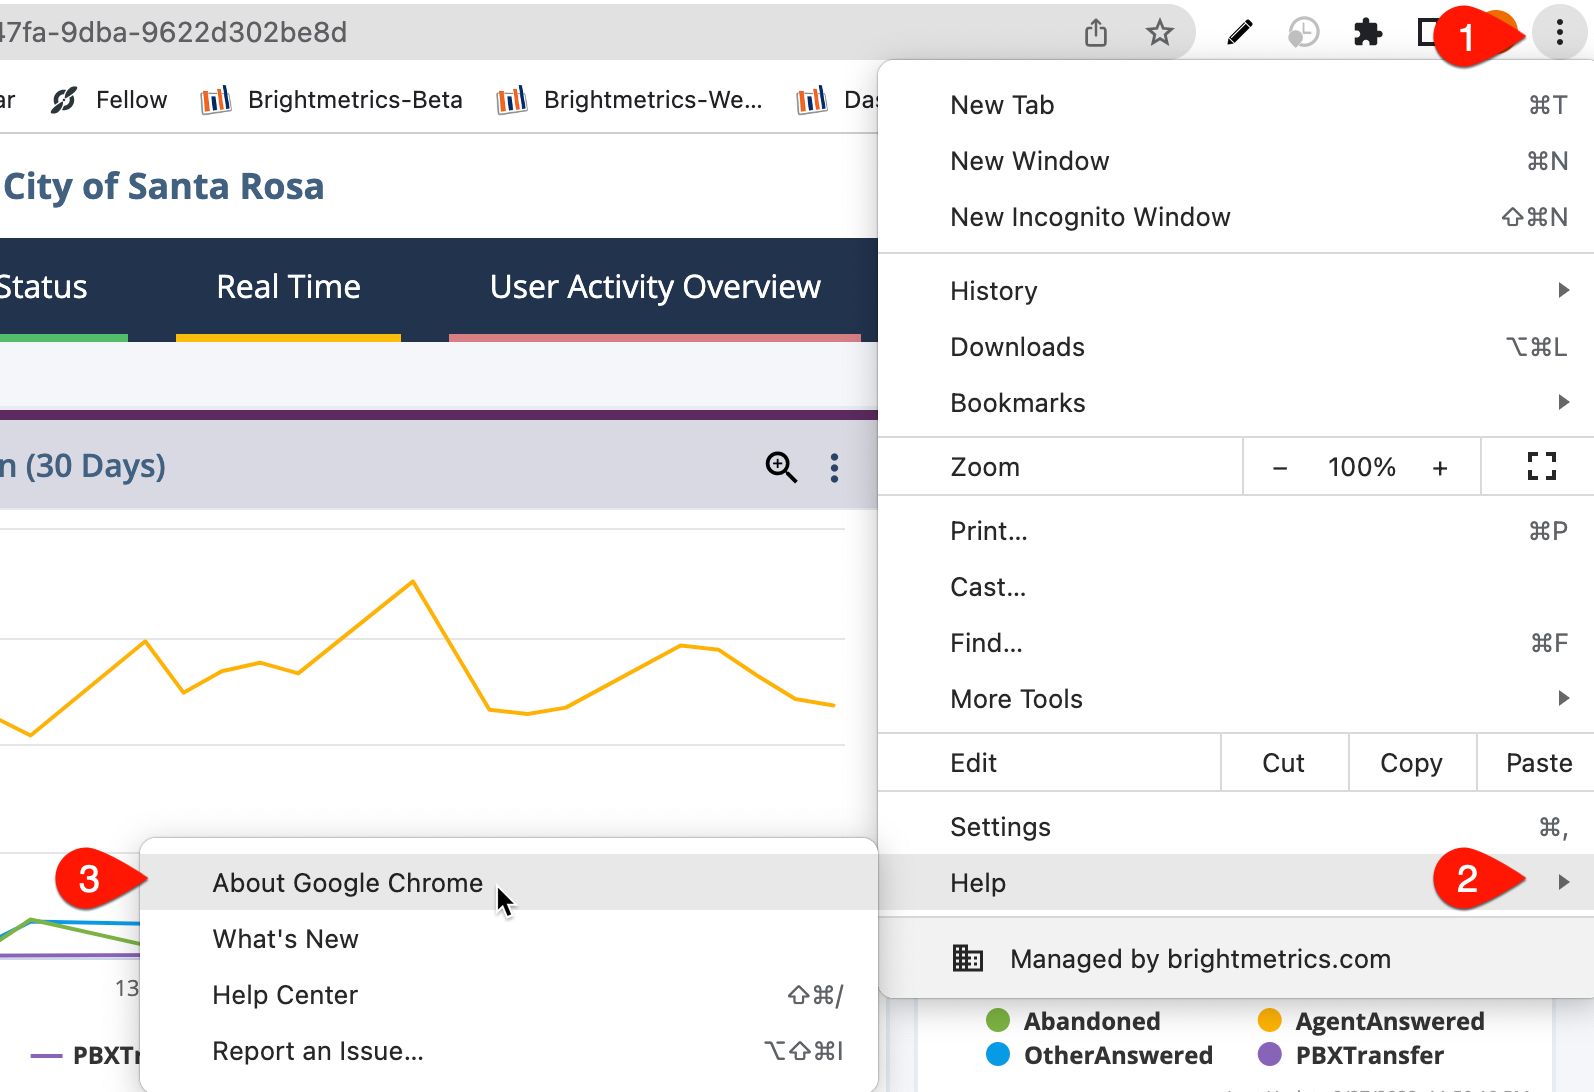Decrease zoom with the minus button
This screenshot has height=1092, width=1594.
1280,467
